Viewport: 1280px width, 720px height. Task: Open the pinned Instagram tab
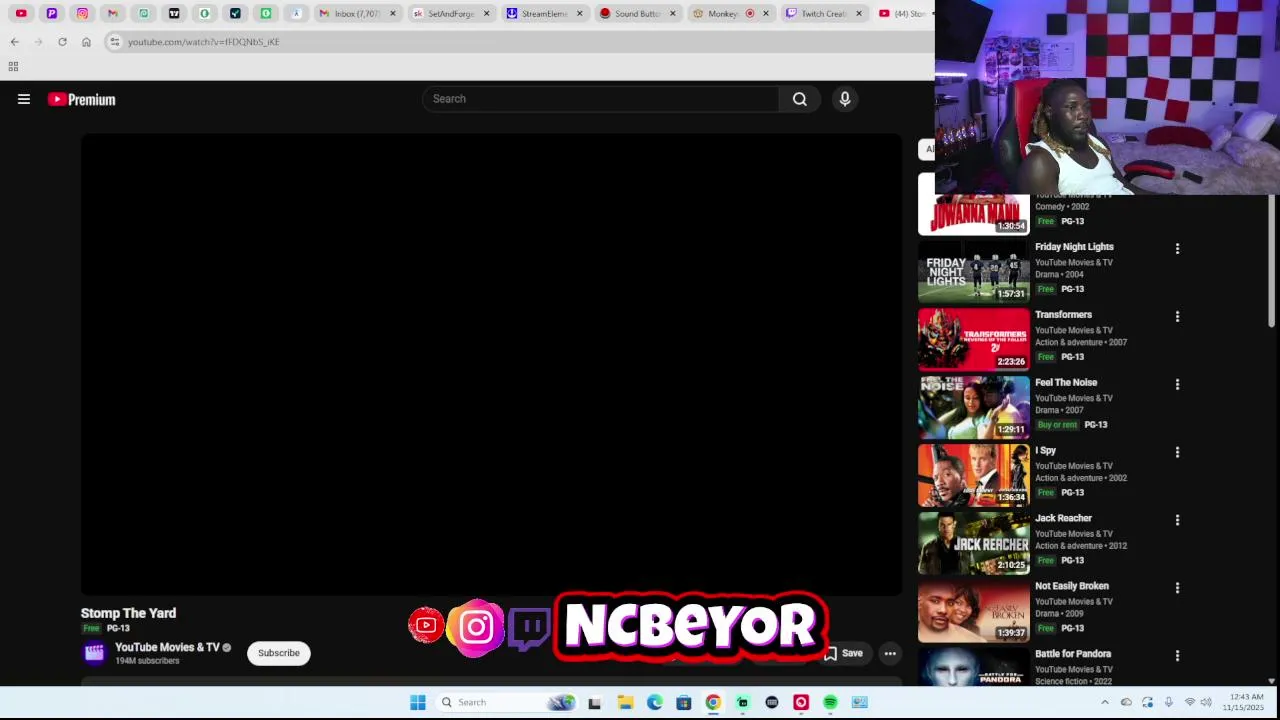(82, 13)
